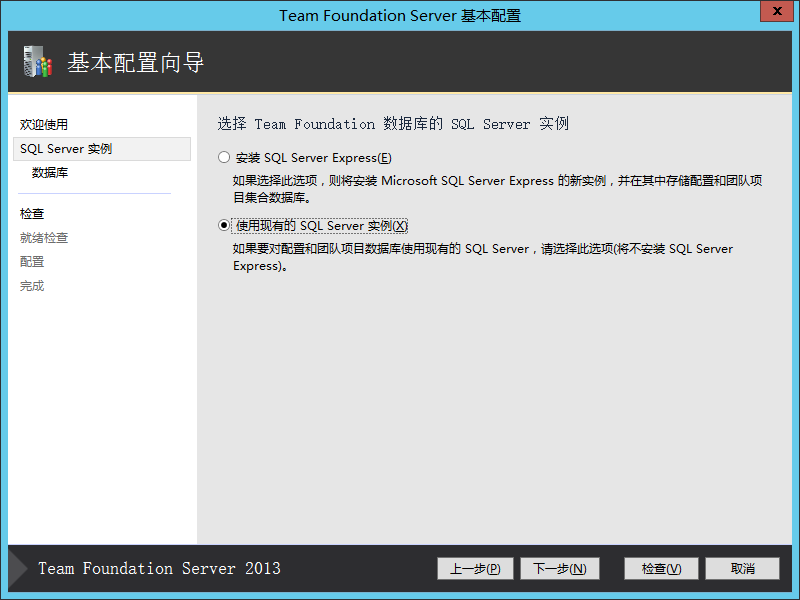Viewport: 800px width, 600px height.
Task: Select the 就绪检查 step in sidebar
Action: 44,238
